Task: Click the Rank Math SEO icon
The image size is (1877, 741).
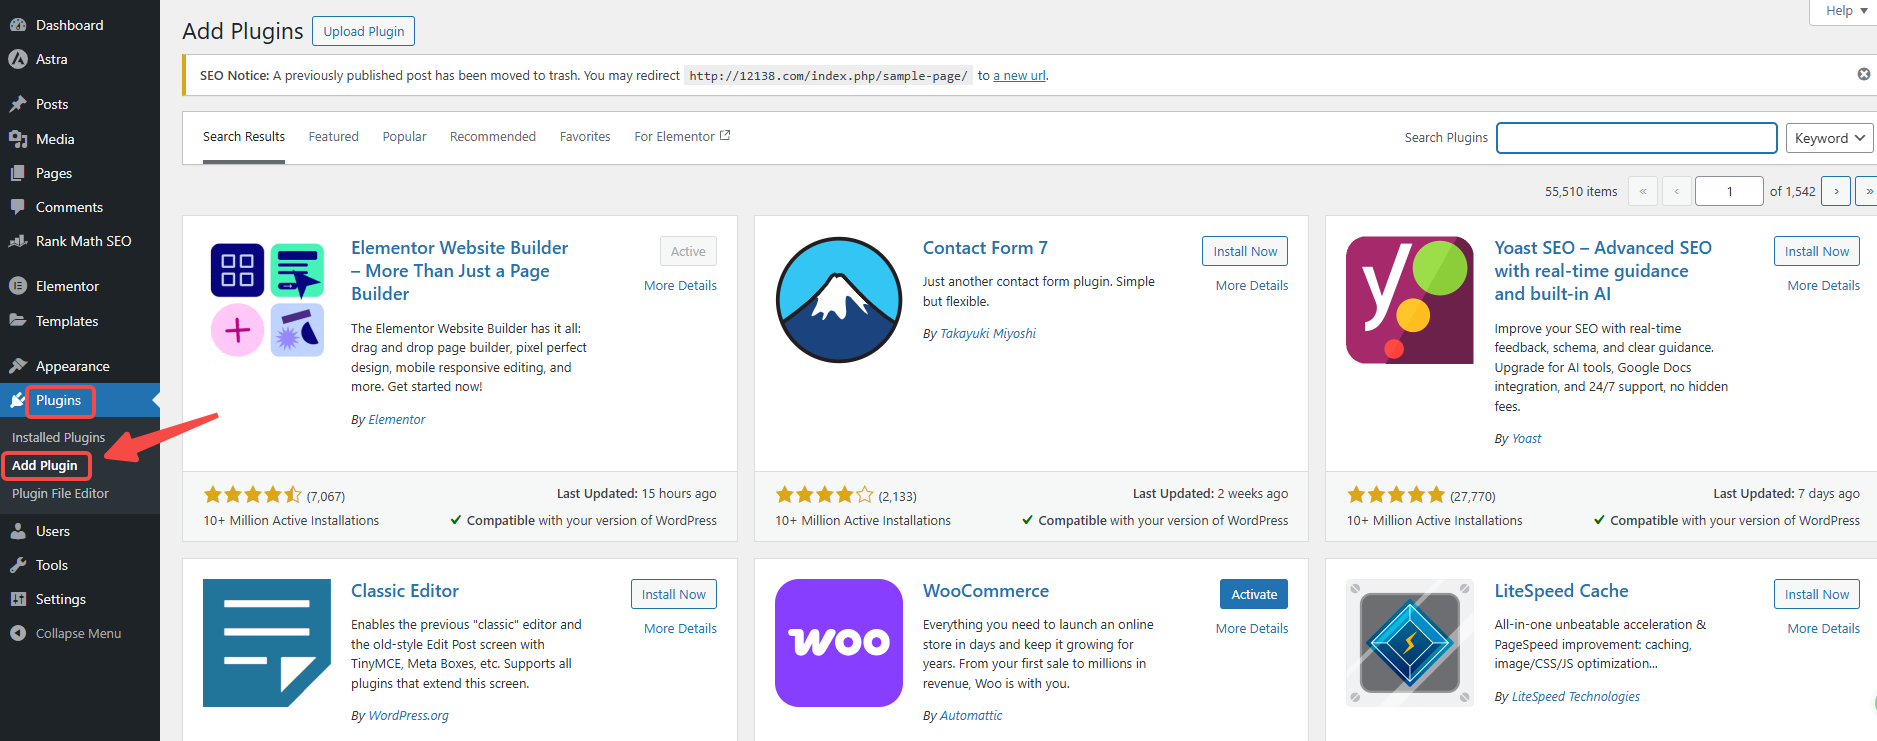Action: tap(18, 241)
